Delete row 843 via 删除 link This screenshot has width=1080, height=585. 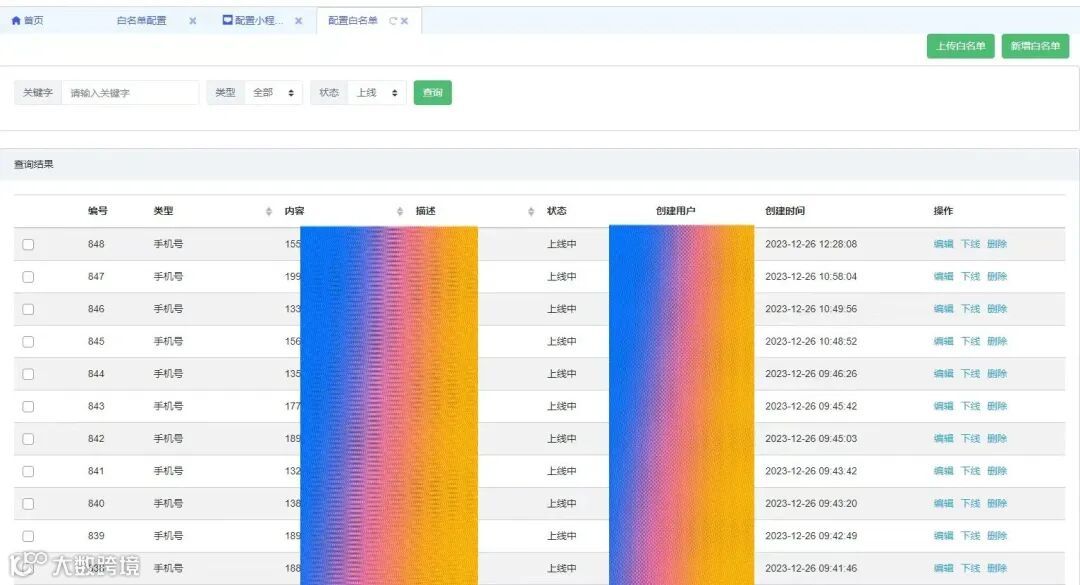(997, 406)
